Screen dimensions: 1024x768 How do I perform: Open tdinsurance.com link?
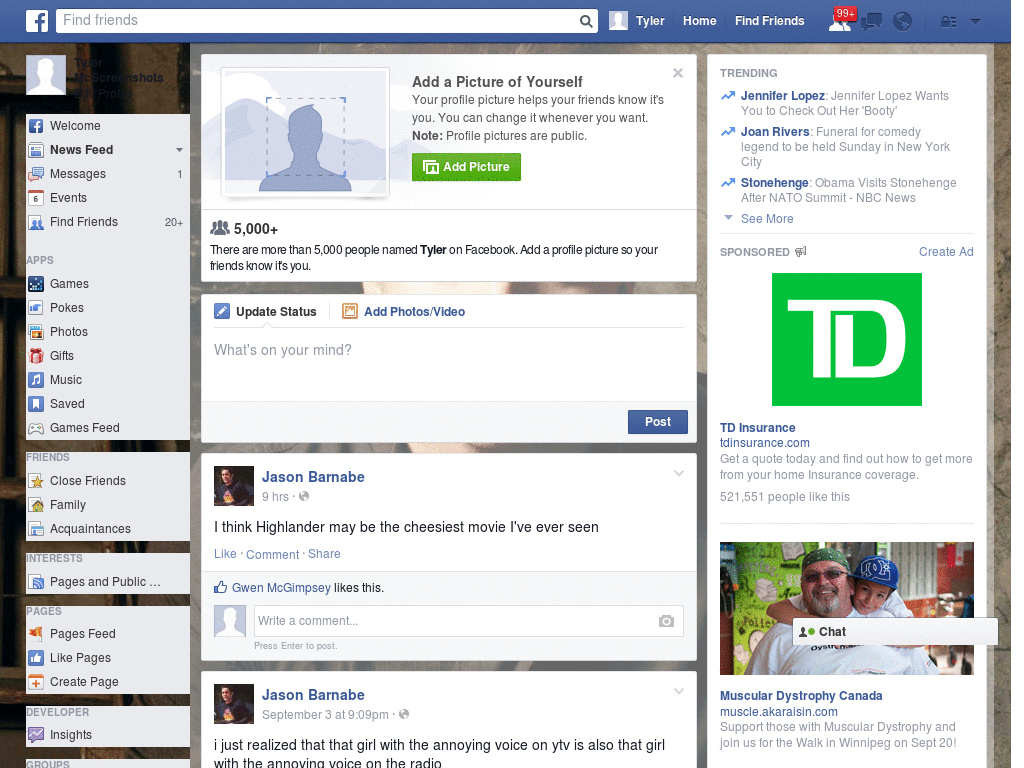pos(764,443)
